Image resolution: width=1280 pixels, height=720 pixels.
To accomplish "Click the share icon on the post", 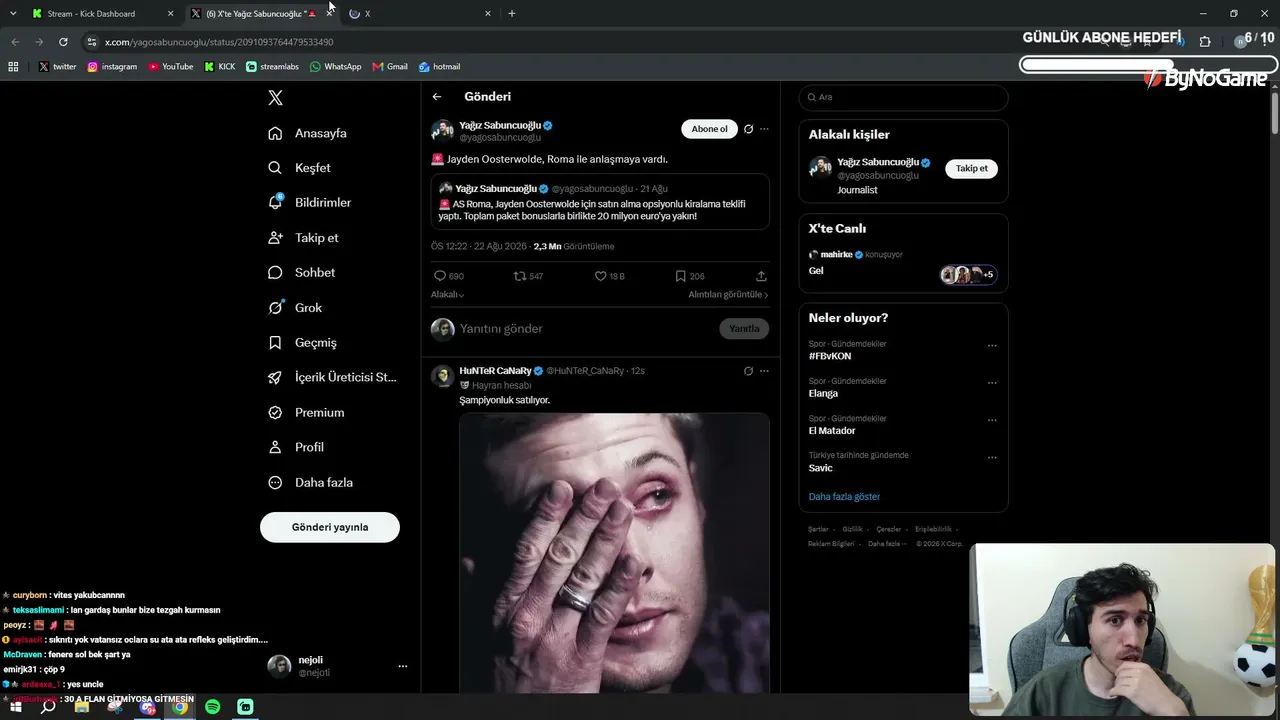I will click(x=761, y=276).
